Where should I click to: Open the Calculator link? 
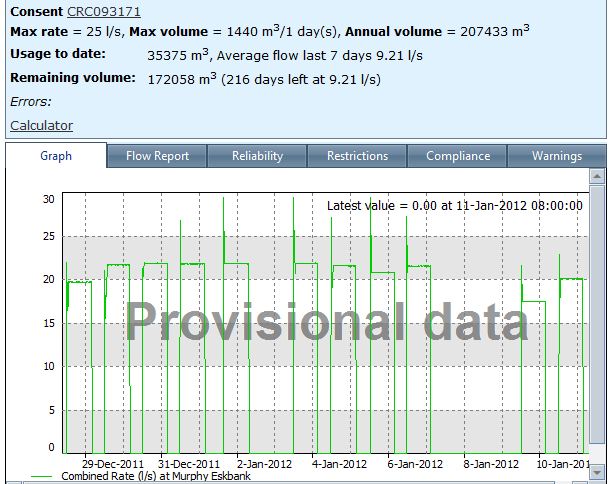point(41,126)
